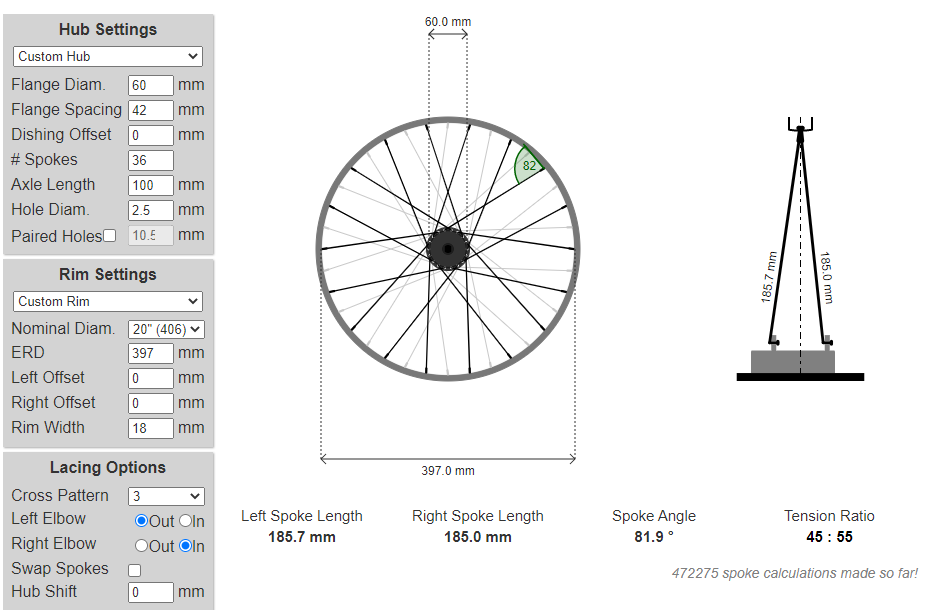Click the Flange Diam. input field
The image size is (928, 610).
[x=151, y=86]
